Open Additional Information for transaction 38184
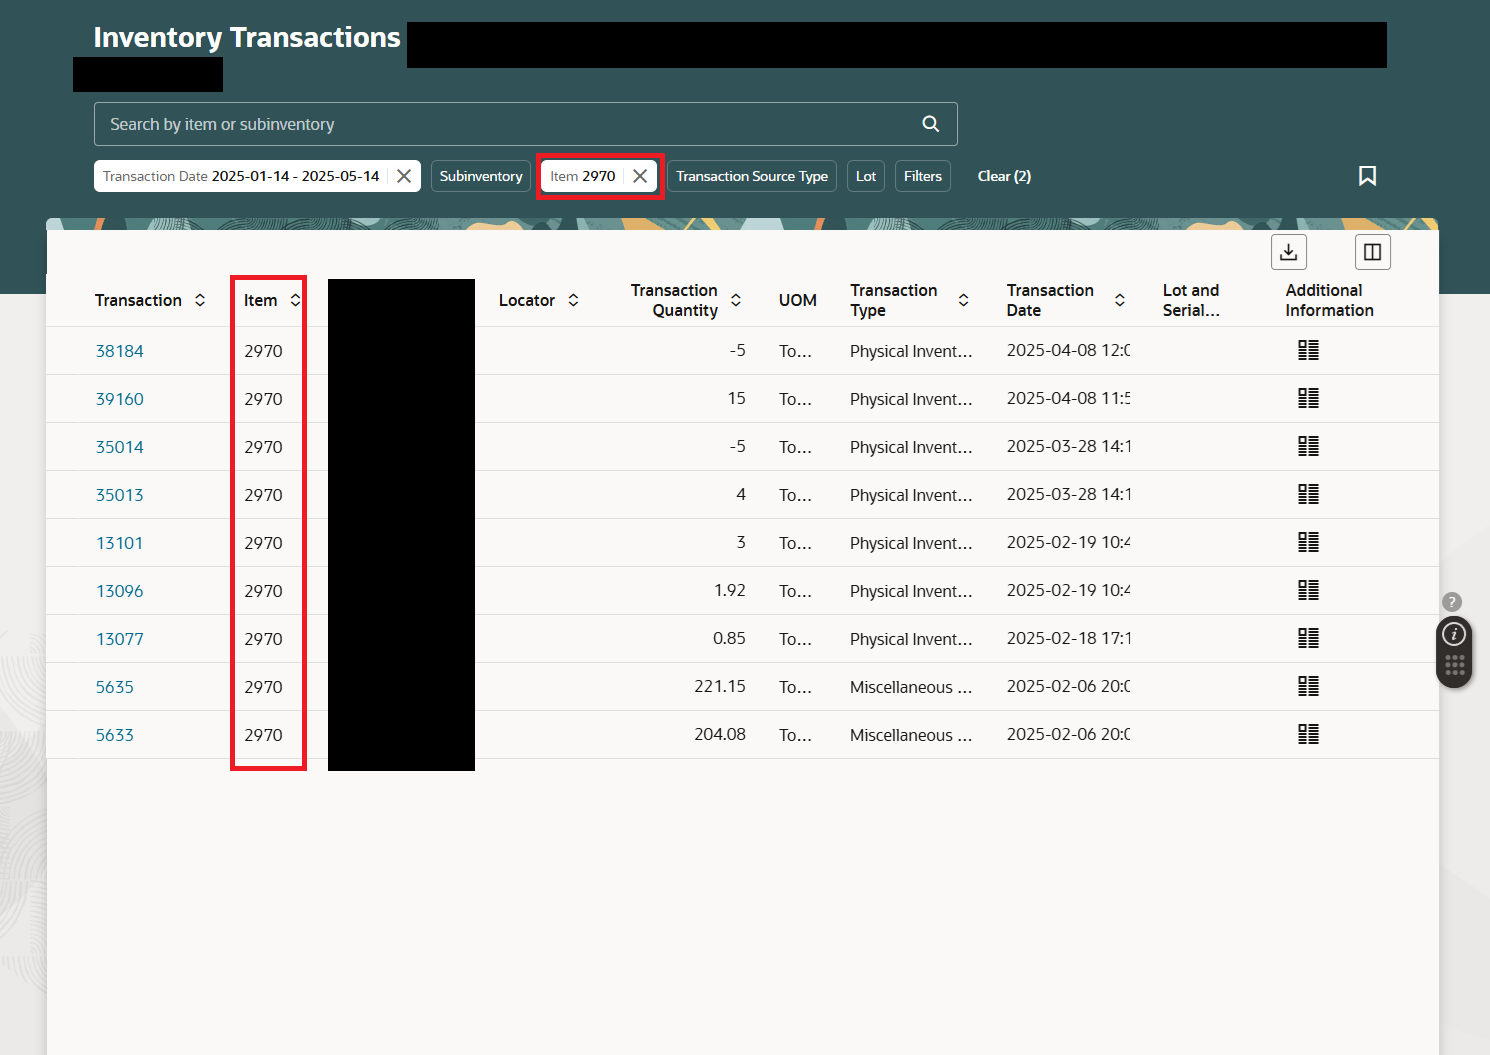Image resolution: width=1490 pixels, height=1055 pixels. 1308,350
